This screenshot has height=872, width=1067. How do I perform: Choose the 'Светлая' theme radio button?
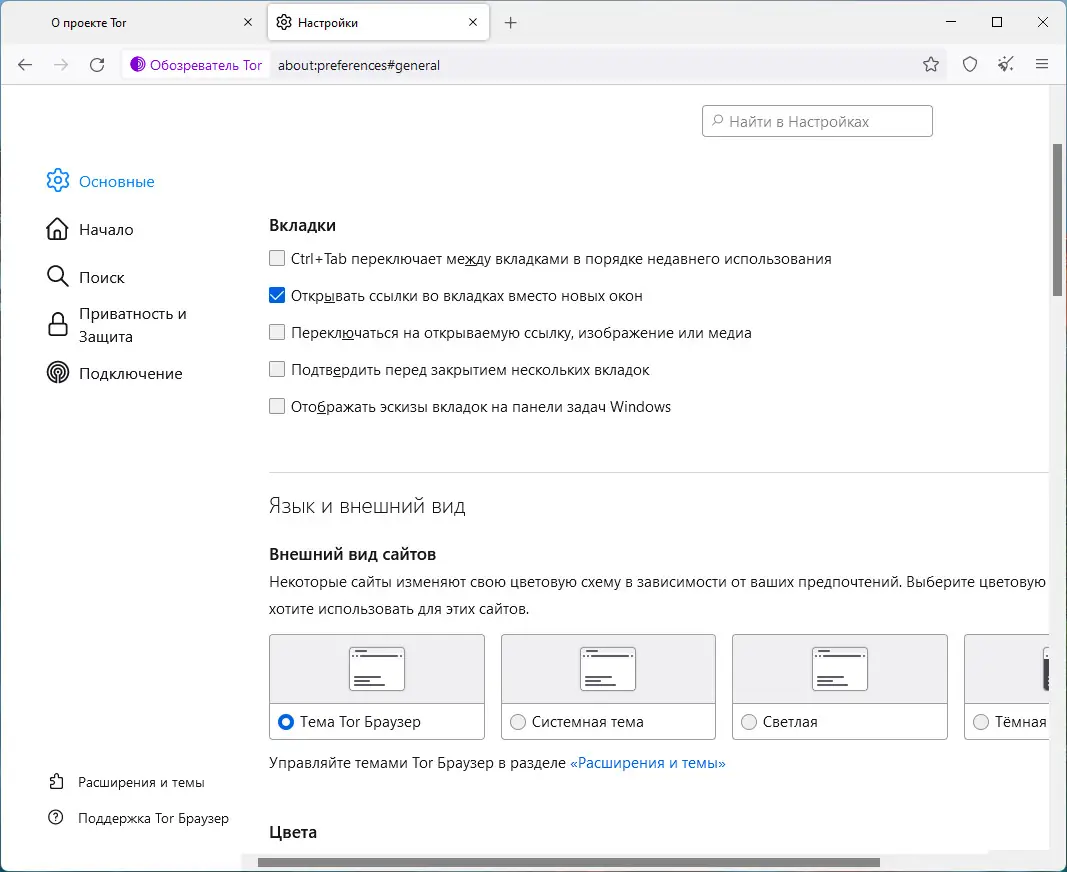tap(749, 722)
